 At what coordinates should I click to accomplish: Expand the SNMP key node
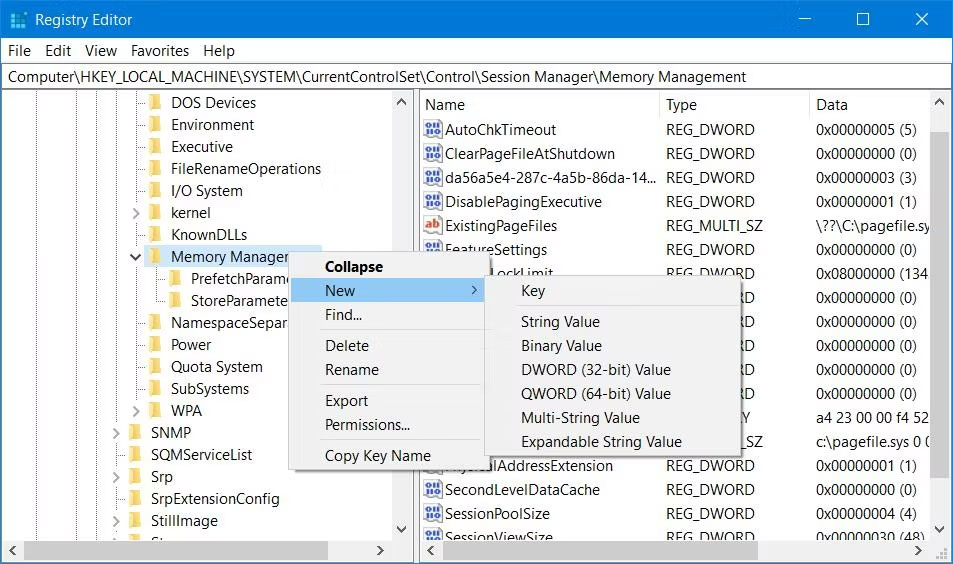pos(116,433)
